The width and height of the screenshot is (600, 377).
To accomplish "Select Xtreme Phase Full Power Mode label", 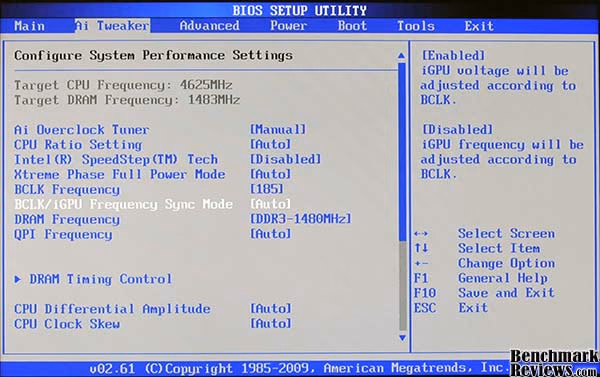I will [x=120, y=175].
